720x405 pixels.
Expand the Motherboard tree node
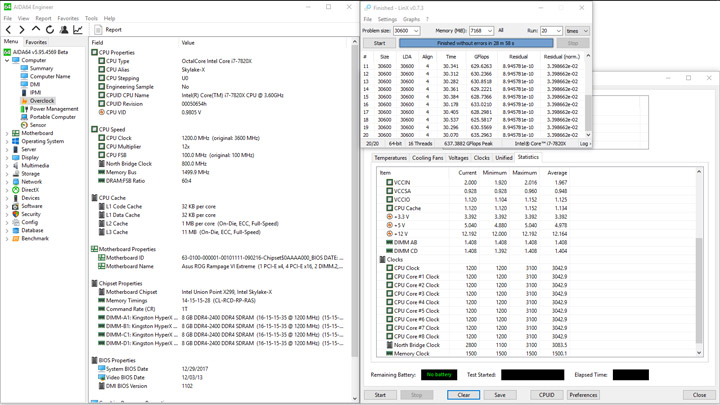(7, 133)
